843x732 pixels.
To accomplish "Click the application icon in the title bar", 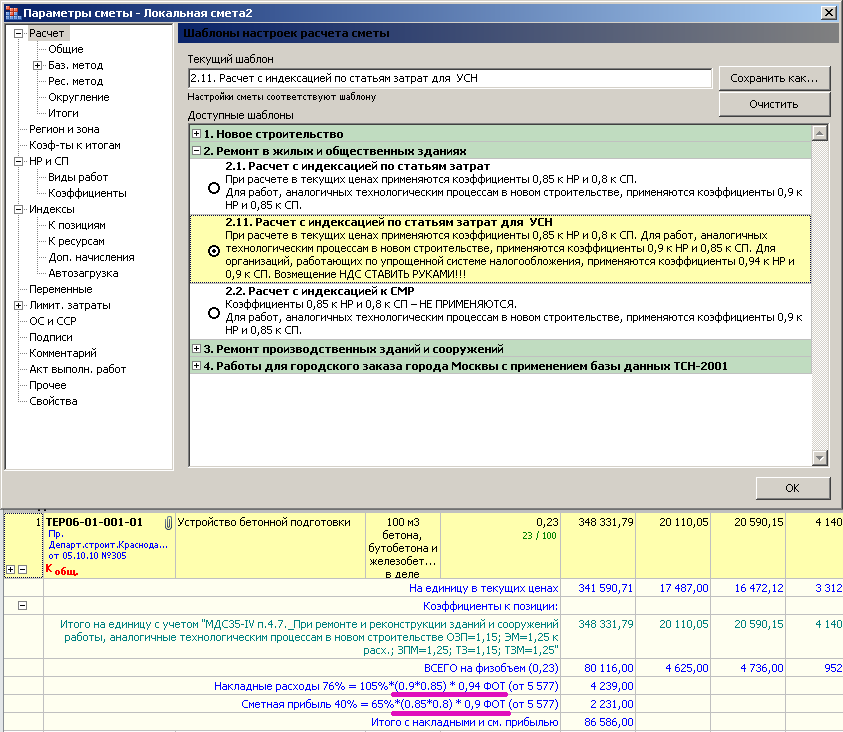I will coord(11,12).
